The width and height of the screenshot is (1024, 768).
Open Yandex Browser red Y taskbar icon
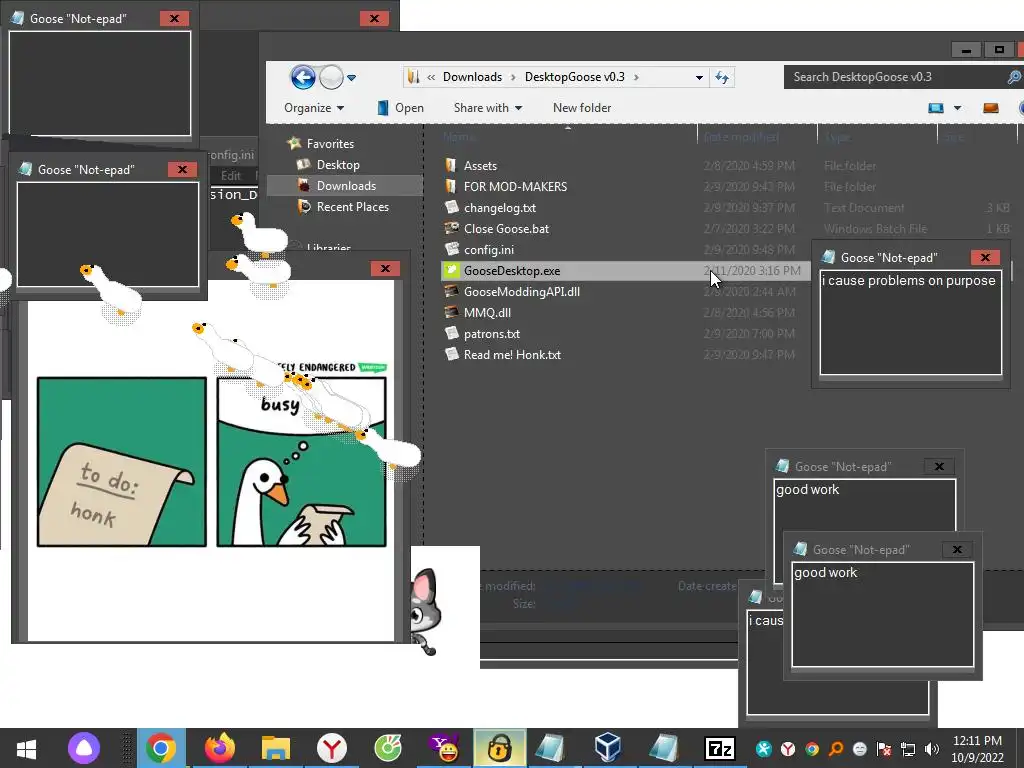[x=332, y=748]
